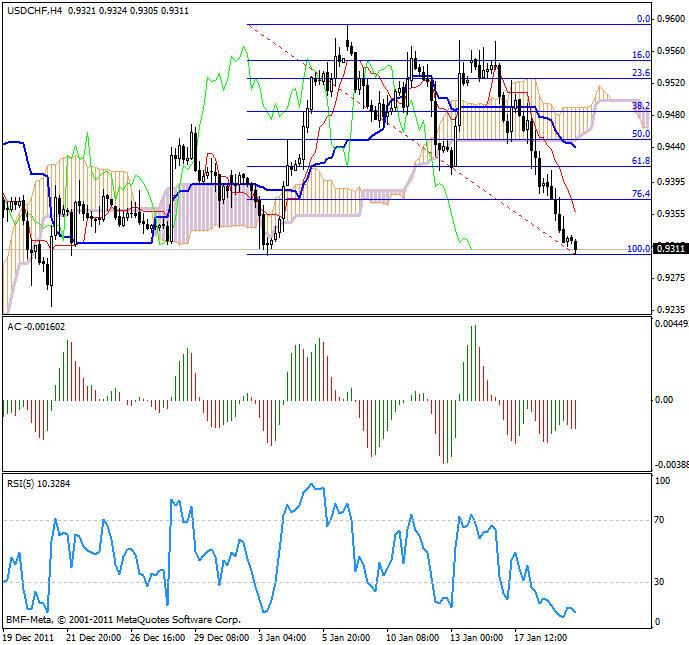Click the 0.9440 price axis label

point(671,147)
